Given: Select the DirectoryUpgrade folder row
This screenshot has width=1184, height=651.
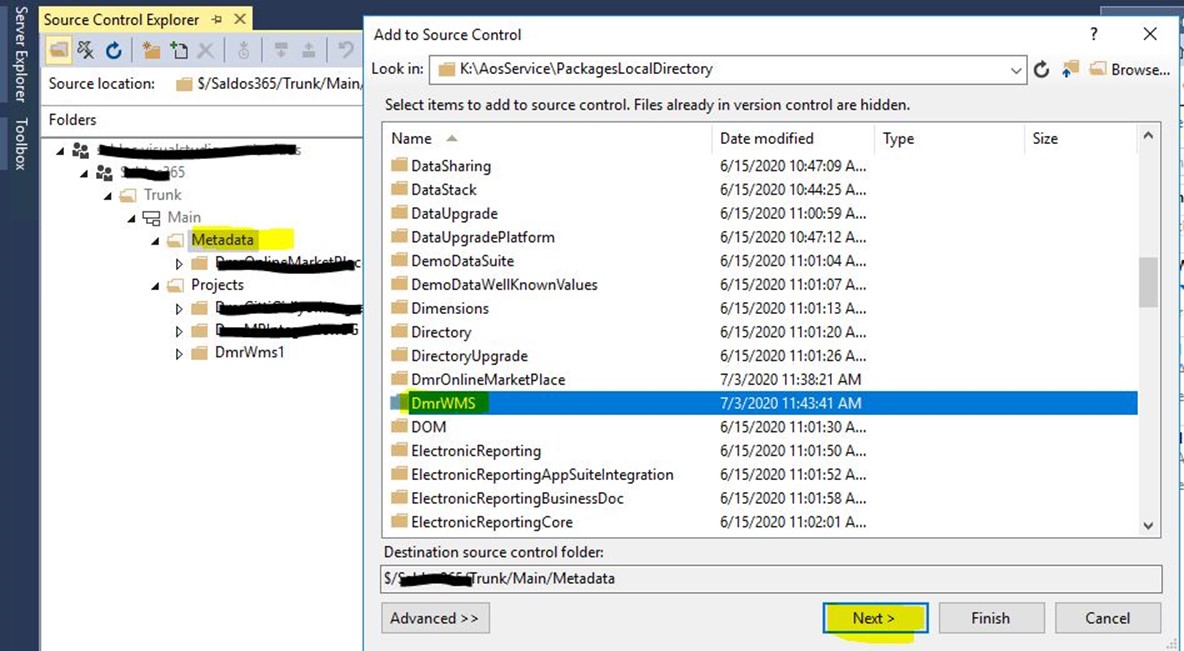Looking at the screenshot, I should click(762, 356).
